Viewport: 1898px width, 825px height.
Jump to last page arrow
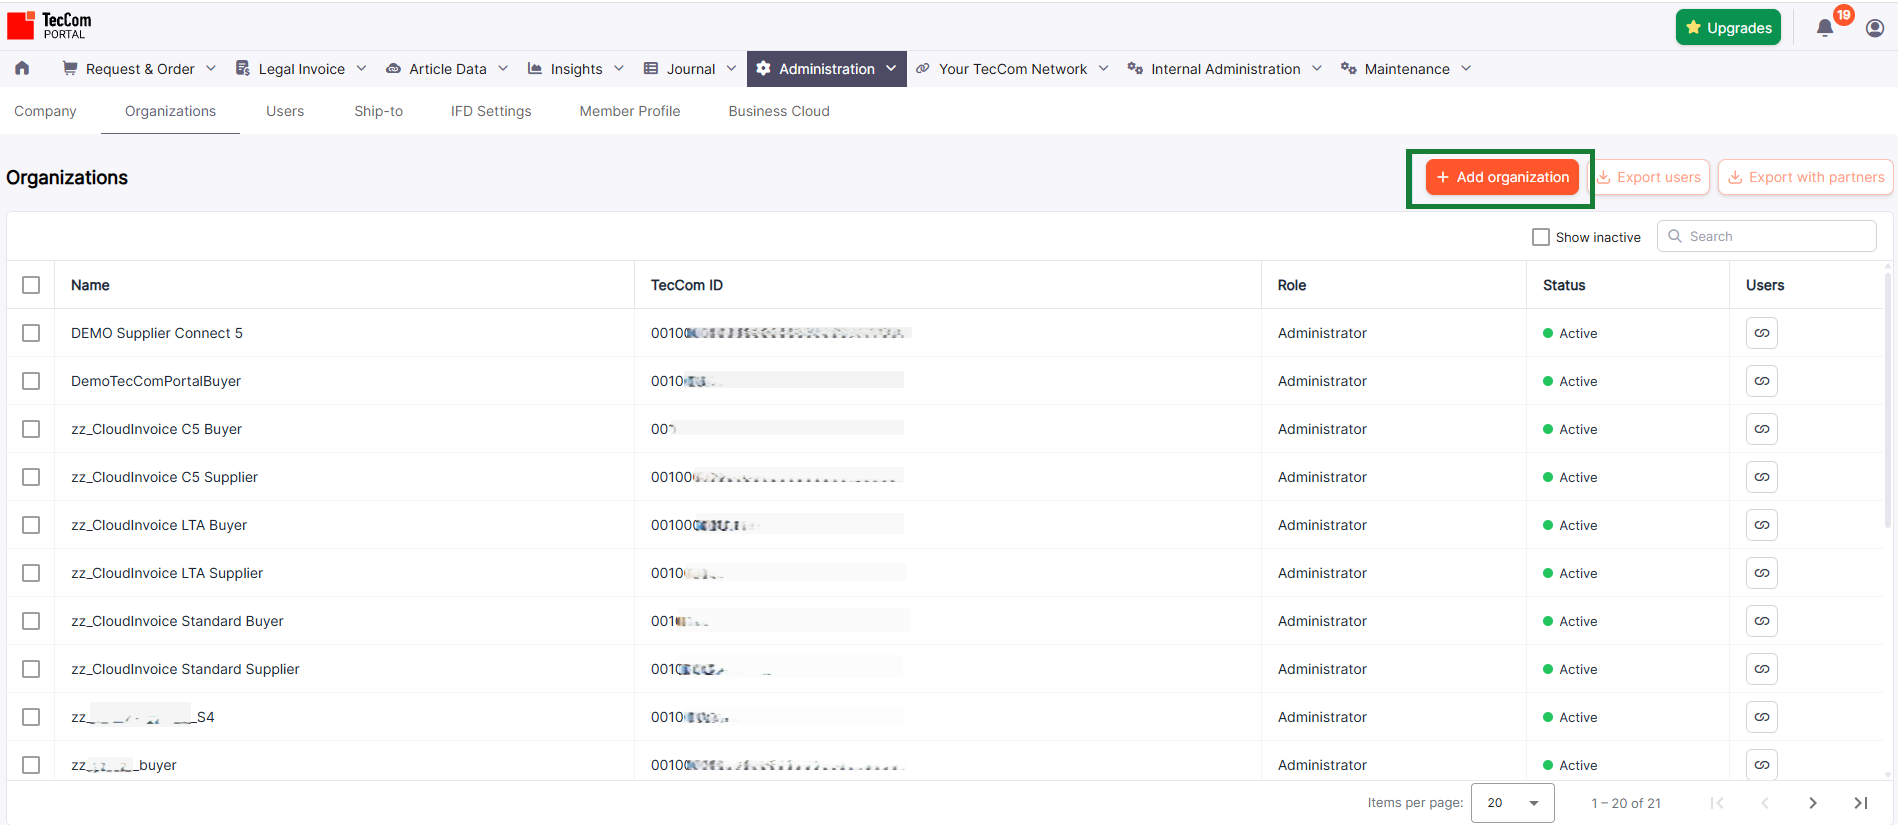(x=1861, y=803)
